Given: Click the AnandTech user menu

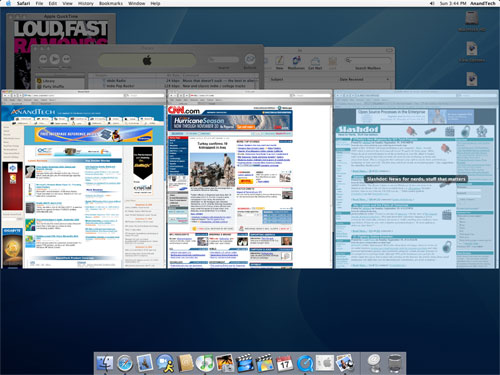Looking at the screenshot, I should (483, 3).
